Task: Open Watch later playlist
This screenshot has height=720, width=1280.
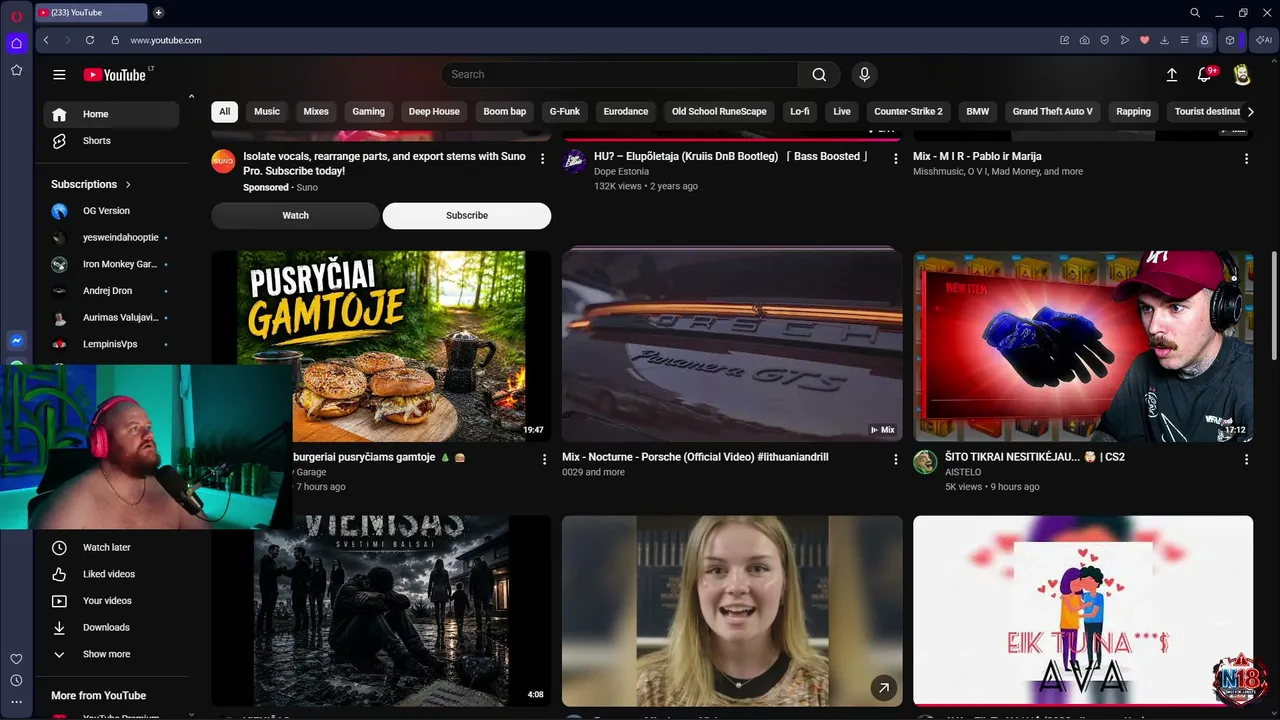Action: pyautogui.click(x=112, y=548)
